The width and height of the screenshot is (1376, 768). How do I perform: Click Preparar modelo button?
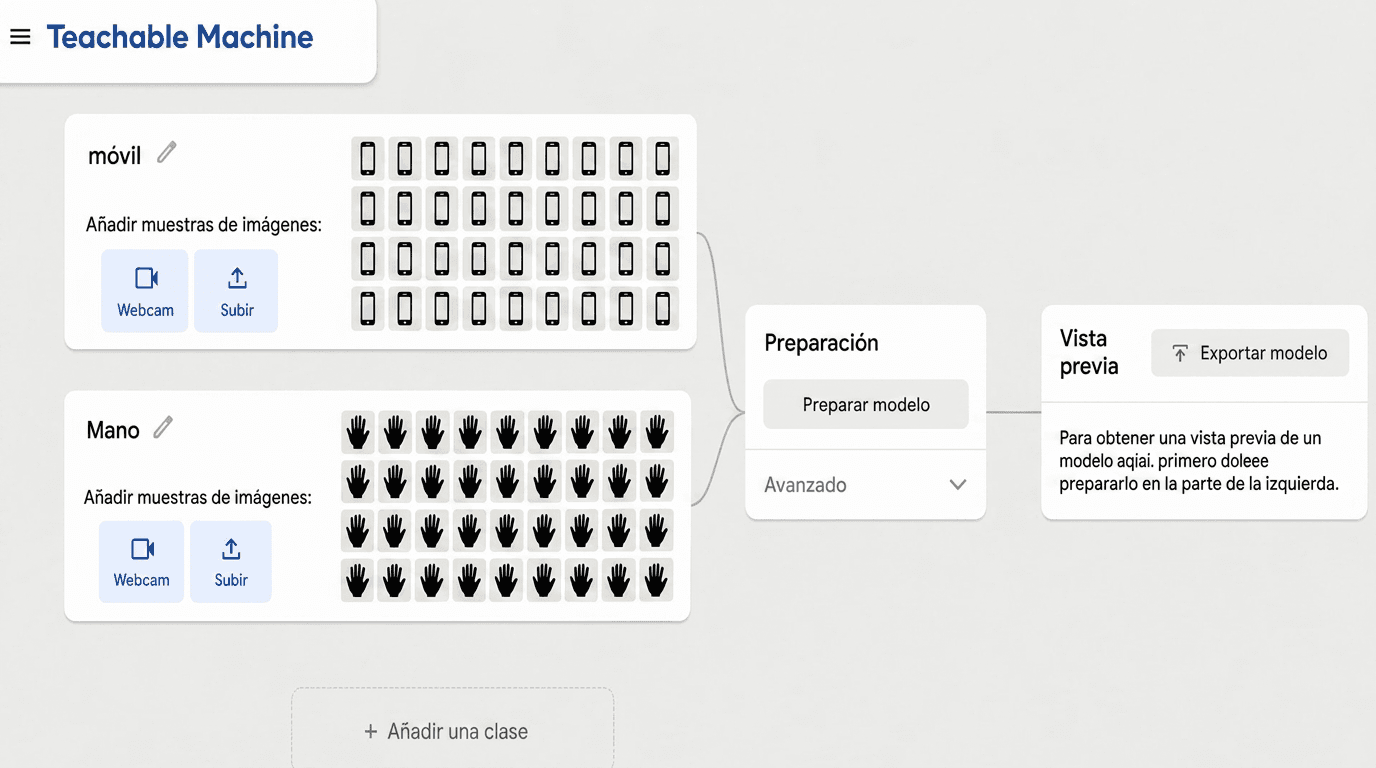866,404
